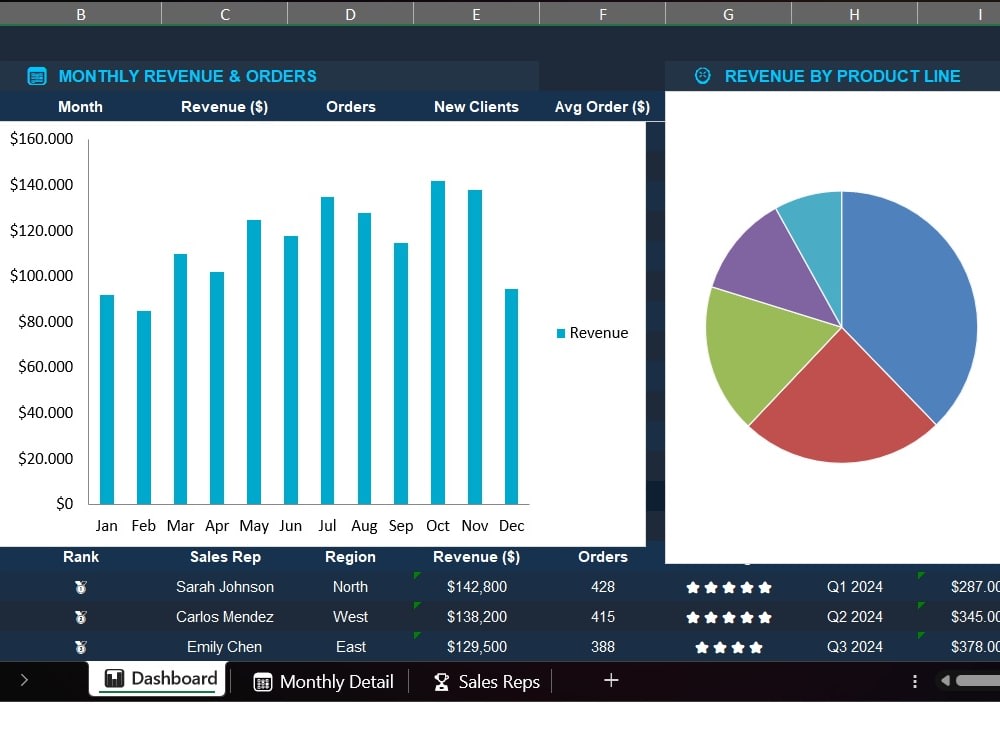Select the Jan bar in the chart
This screenshot has width=1000, height=750.
click(107, 399)
